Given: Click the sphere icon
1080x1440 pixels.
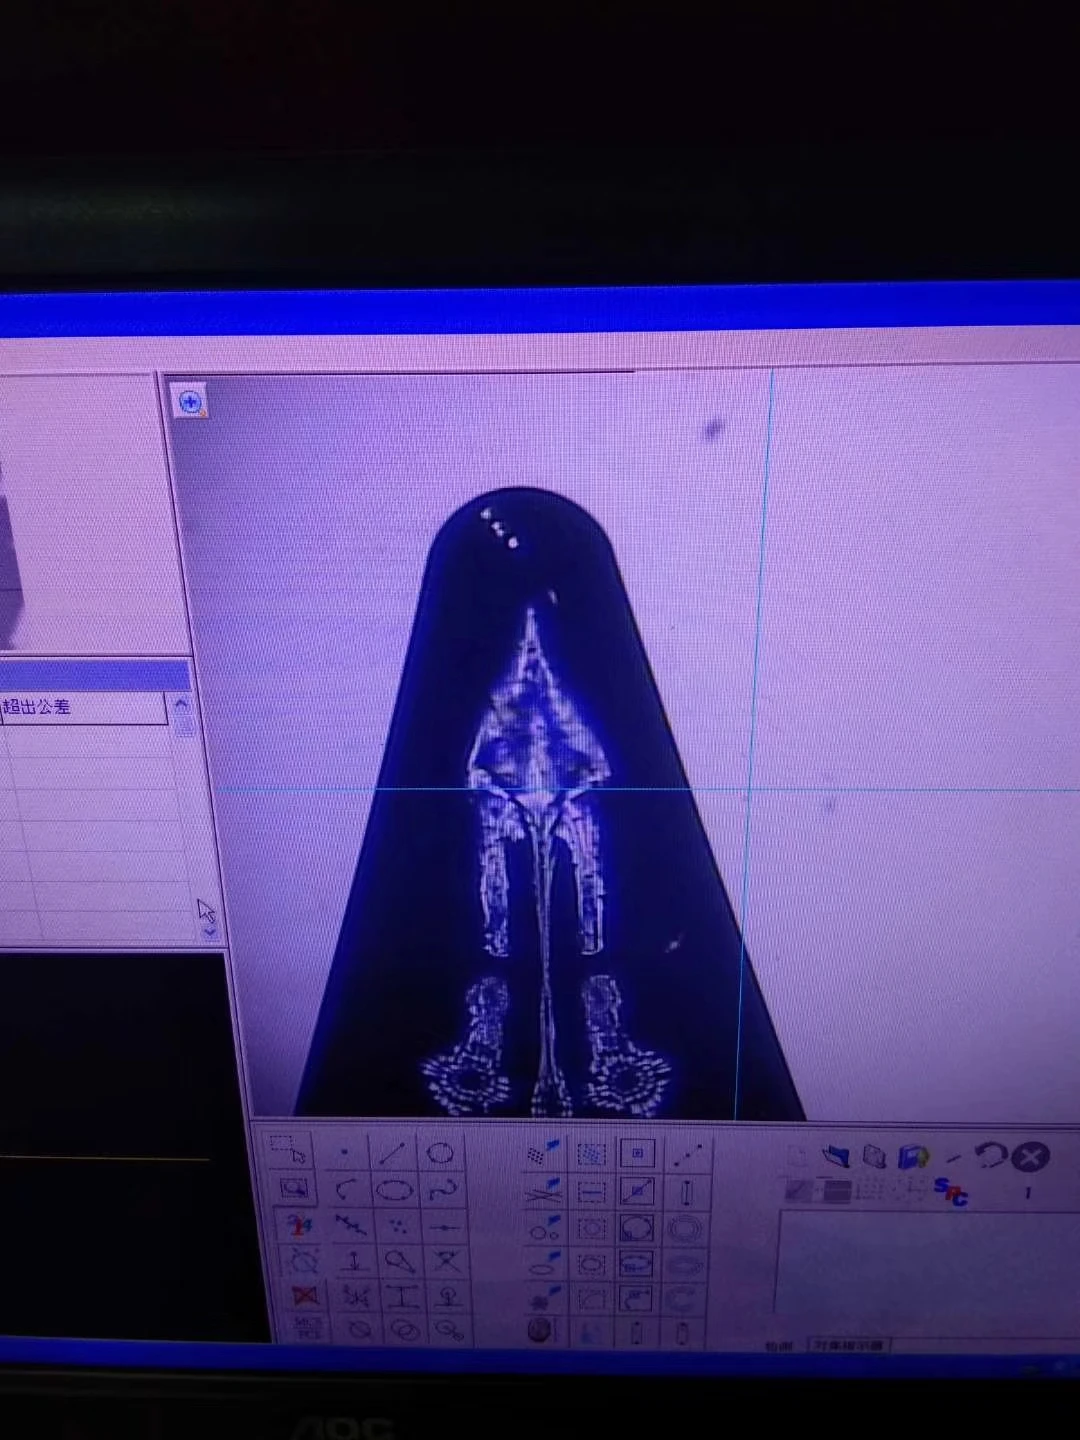Looking at the screenshot, I should point(539,1330).
